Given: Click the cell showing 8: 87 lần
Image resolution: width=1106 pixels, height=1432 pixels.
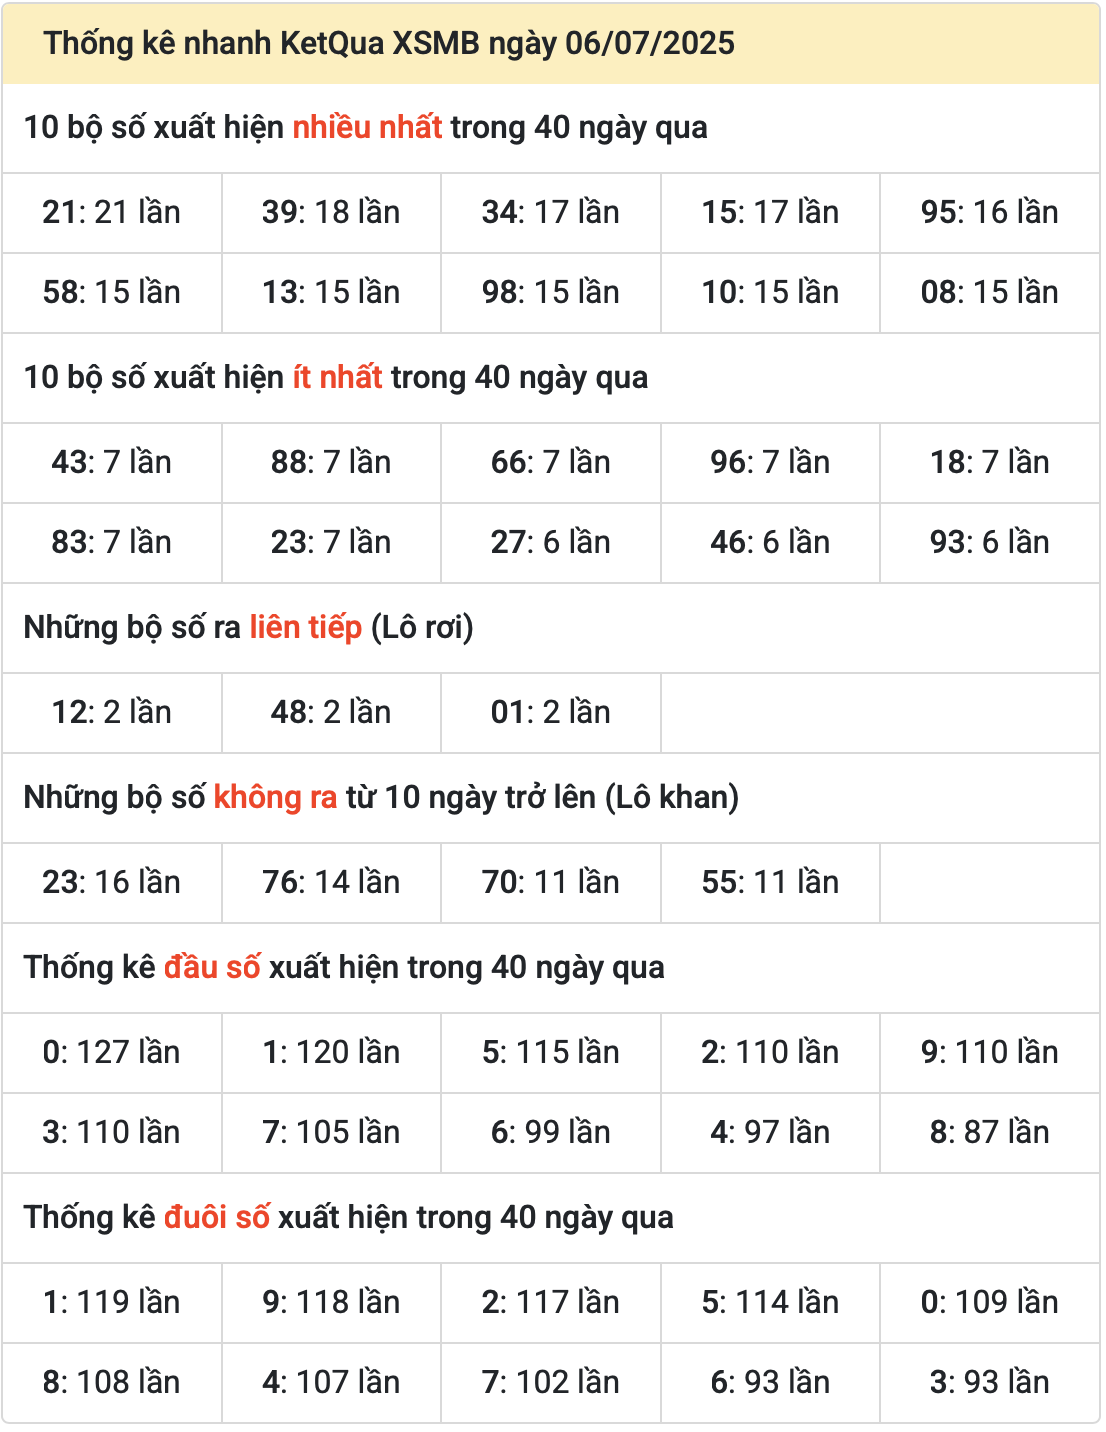Looking at the screenshot, I should point(990,1133).
